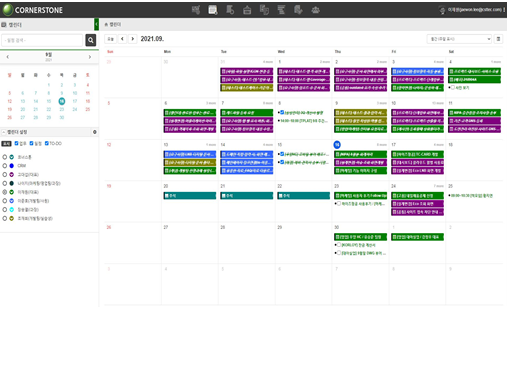Expand the '10 more' link on Friday the 10th
Screen dimensions: 507x374
click(x=438, y=103)
